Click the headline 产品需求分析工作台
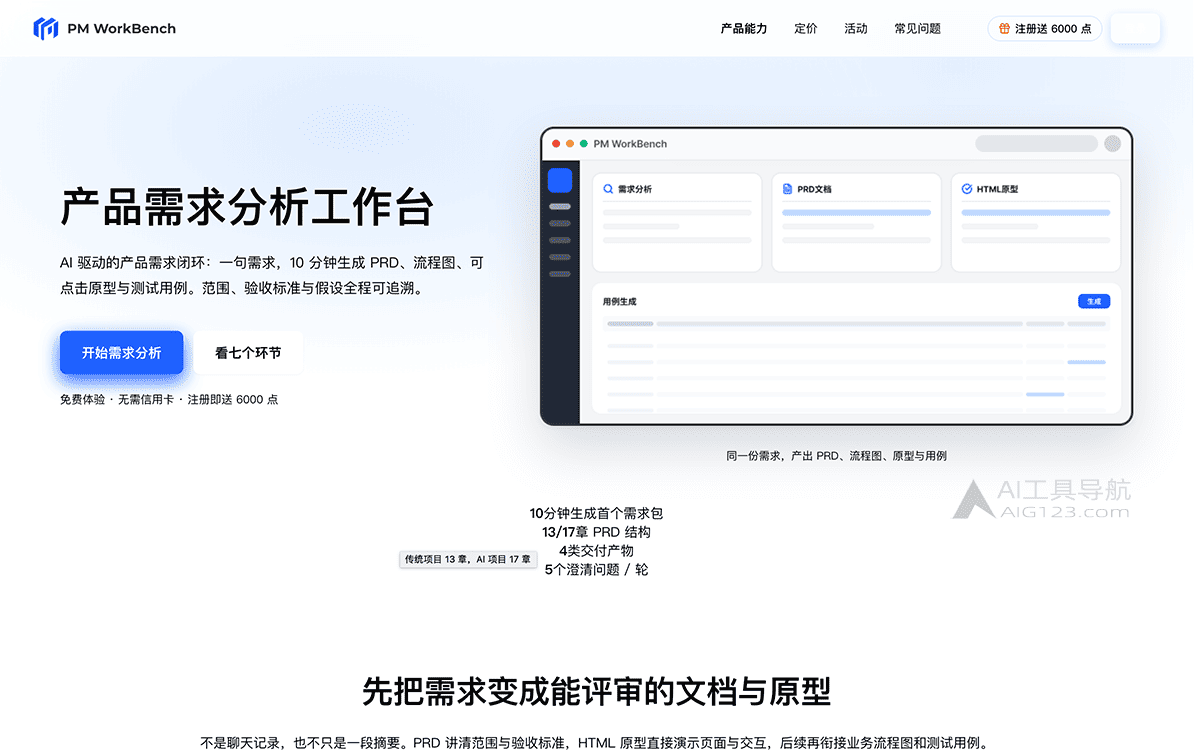Viewport: 1200px width, 750px height. (x=247, y=208)
